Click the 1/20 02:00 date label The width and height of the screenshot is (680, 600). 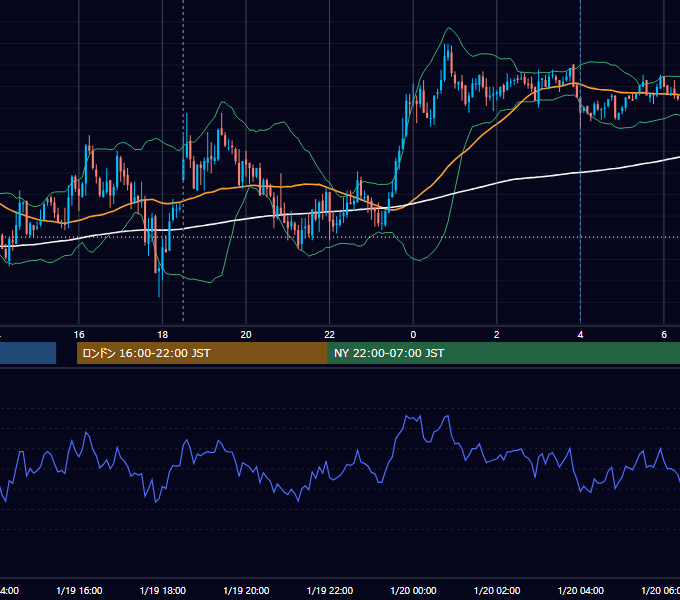click(497, 590)
